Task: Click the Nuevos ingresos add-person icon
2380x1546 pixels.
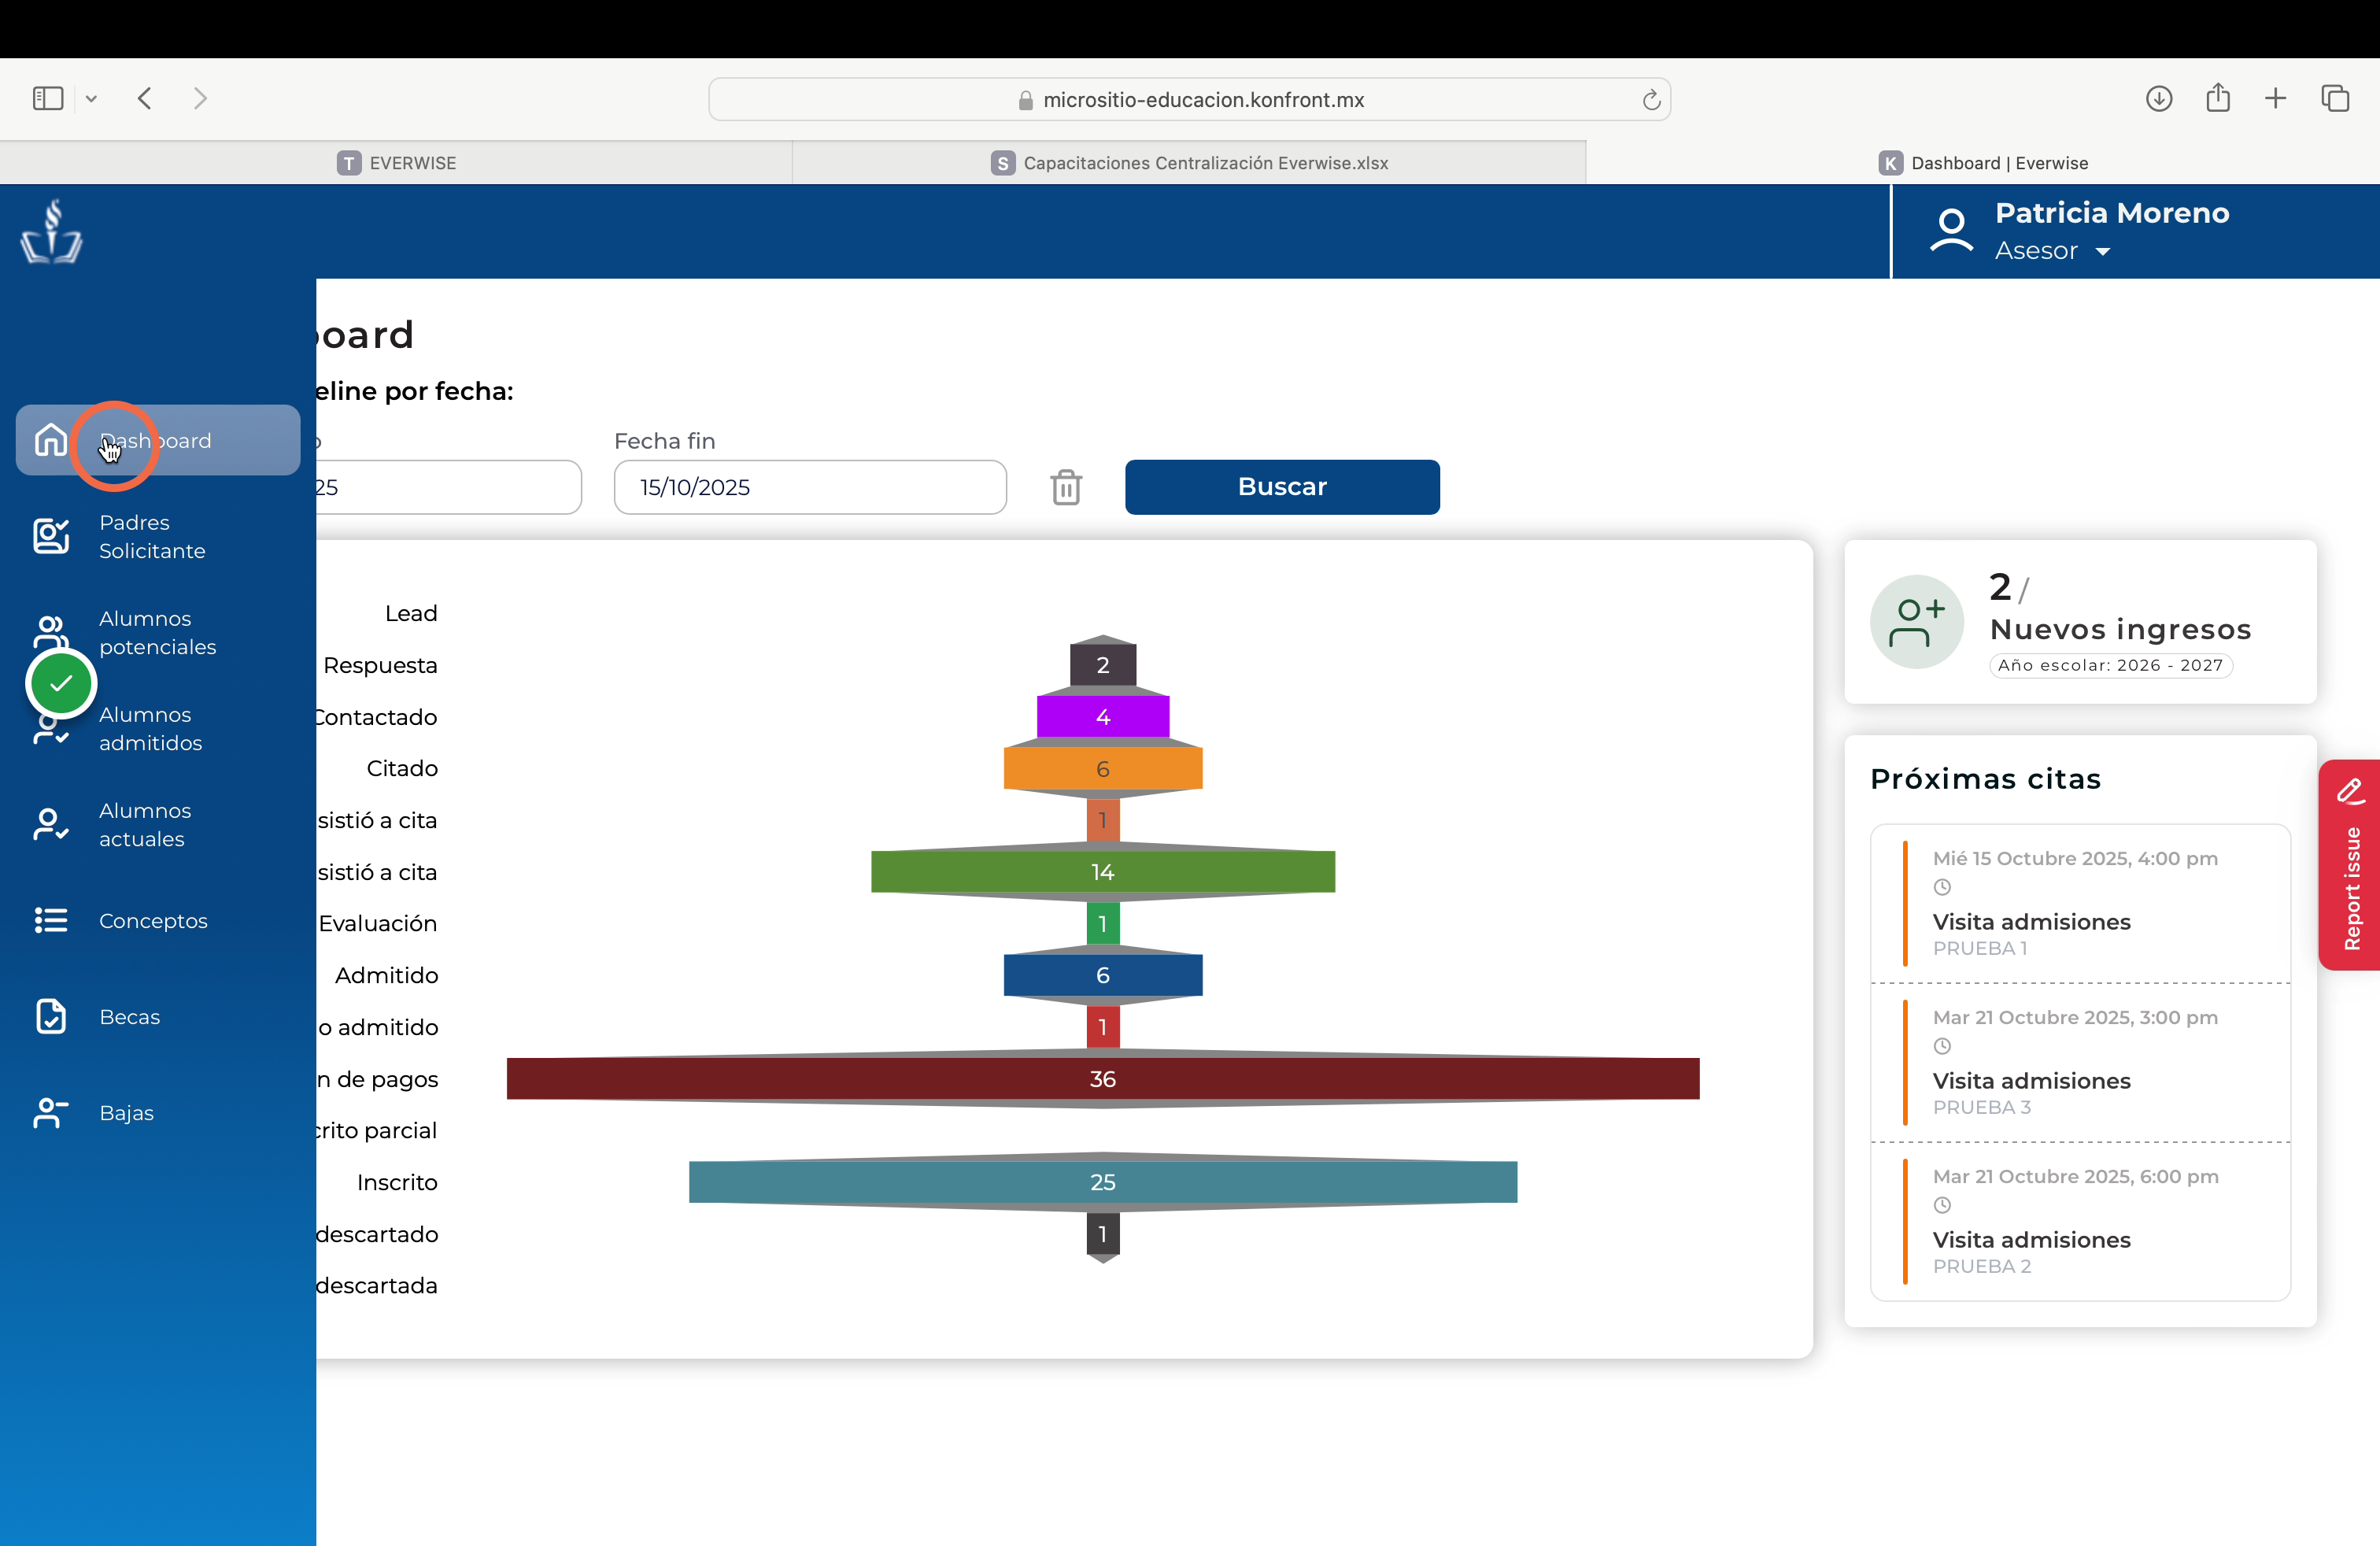Action: [x=1916, y=621]
